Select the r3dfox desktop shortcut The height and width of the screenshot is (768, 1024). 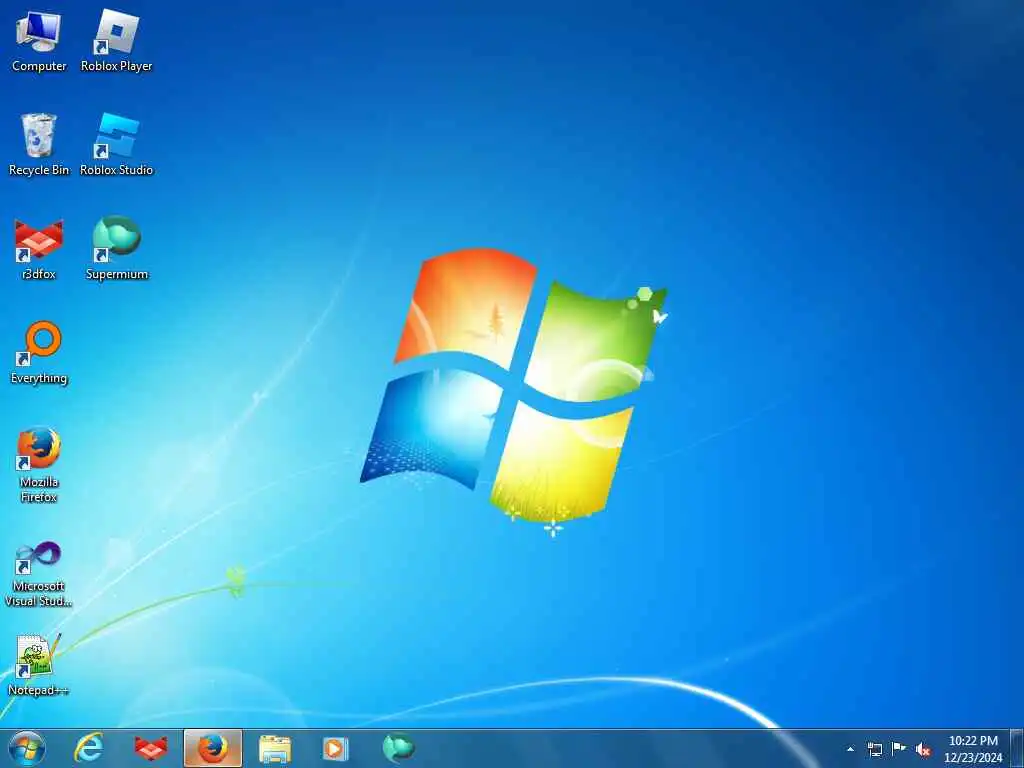(x=39, y=249)
